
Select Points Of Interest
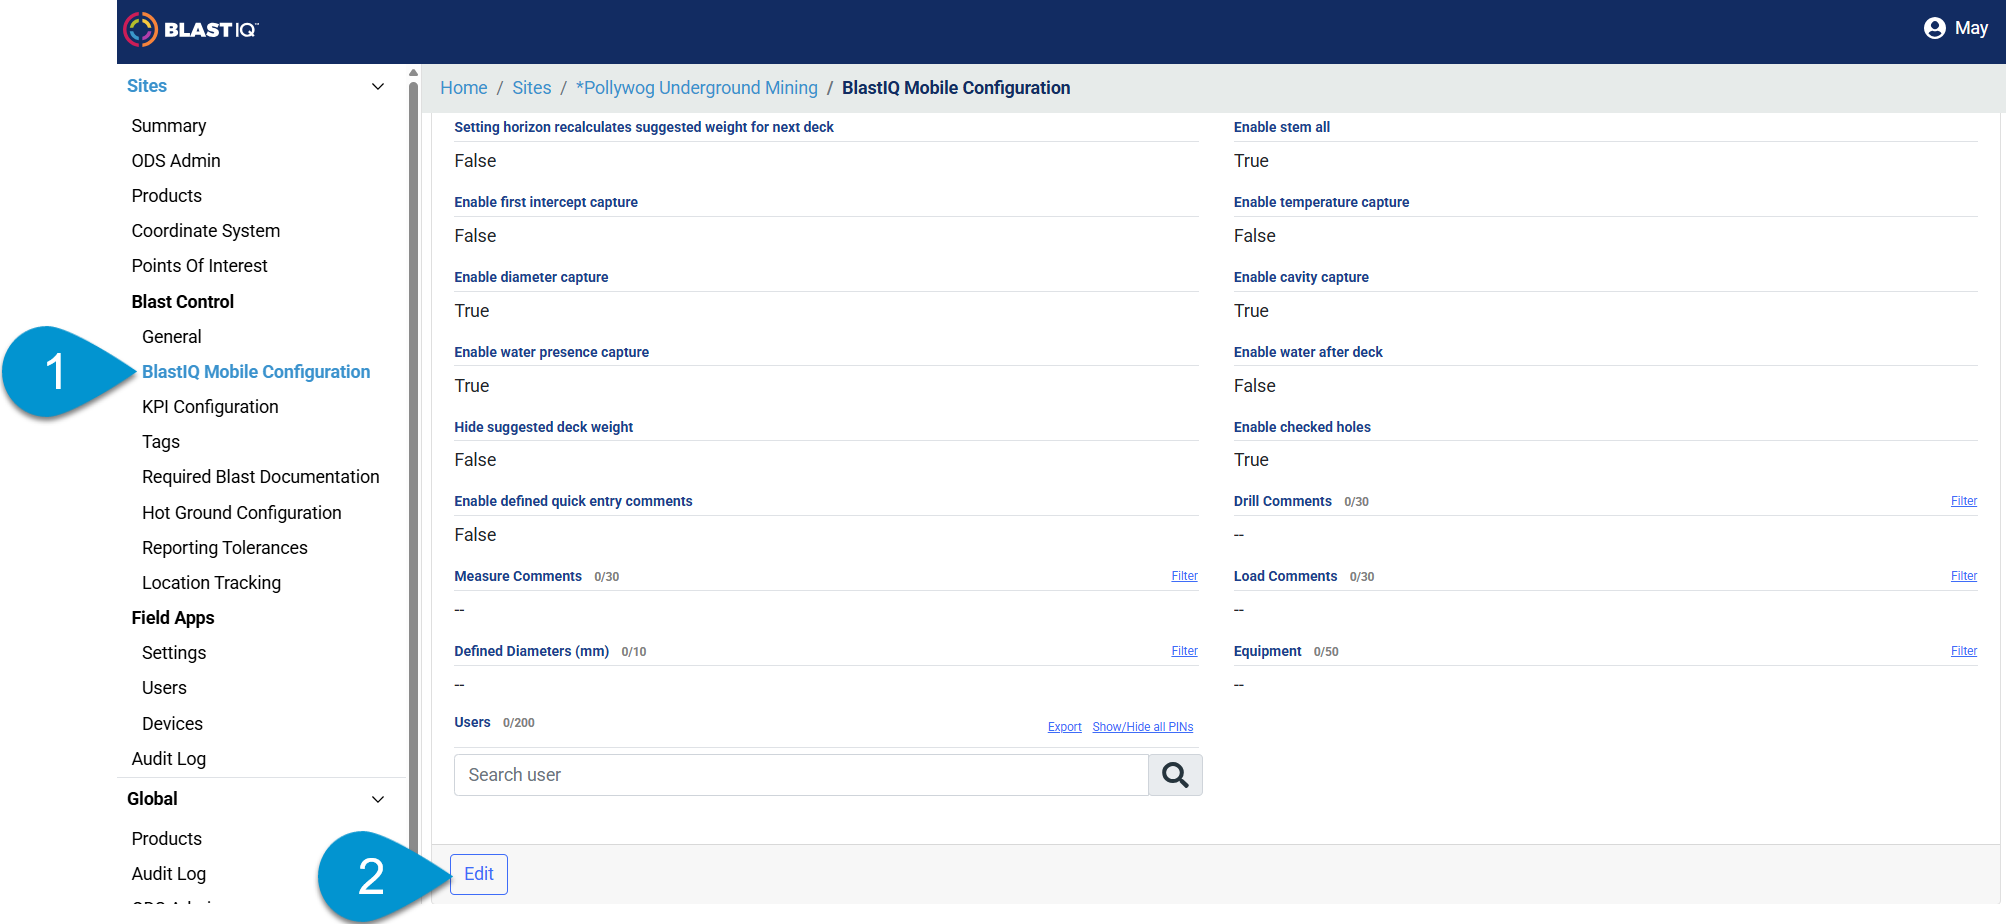click(200, 266)
